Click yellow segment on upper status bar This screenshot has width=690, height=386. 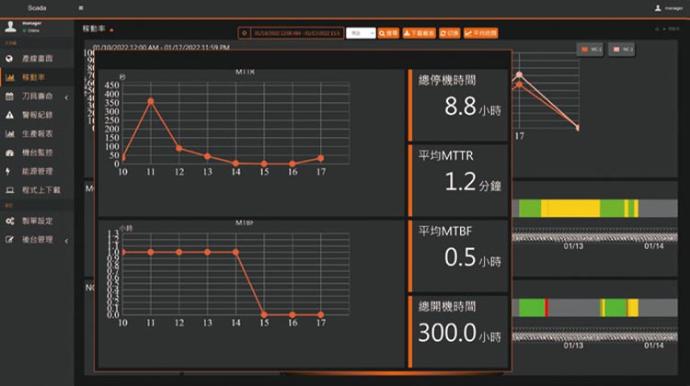coord(570,208)
